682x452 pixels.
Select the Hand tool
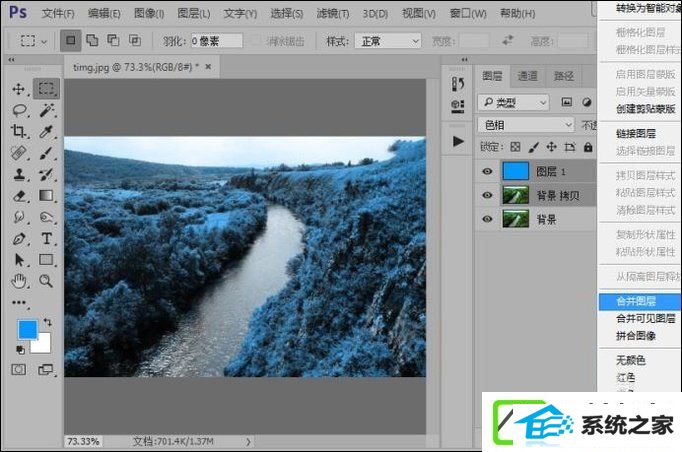click(19, 281)
